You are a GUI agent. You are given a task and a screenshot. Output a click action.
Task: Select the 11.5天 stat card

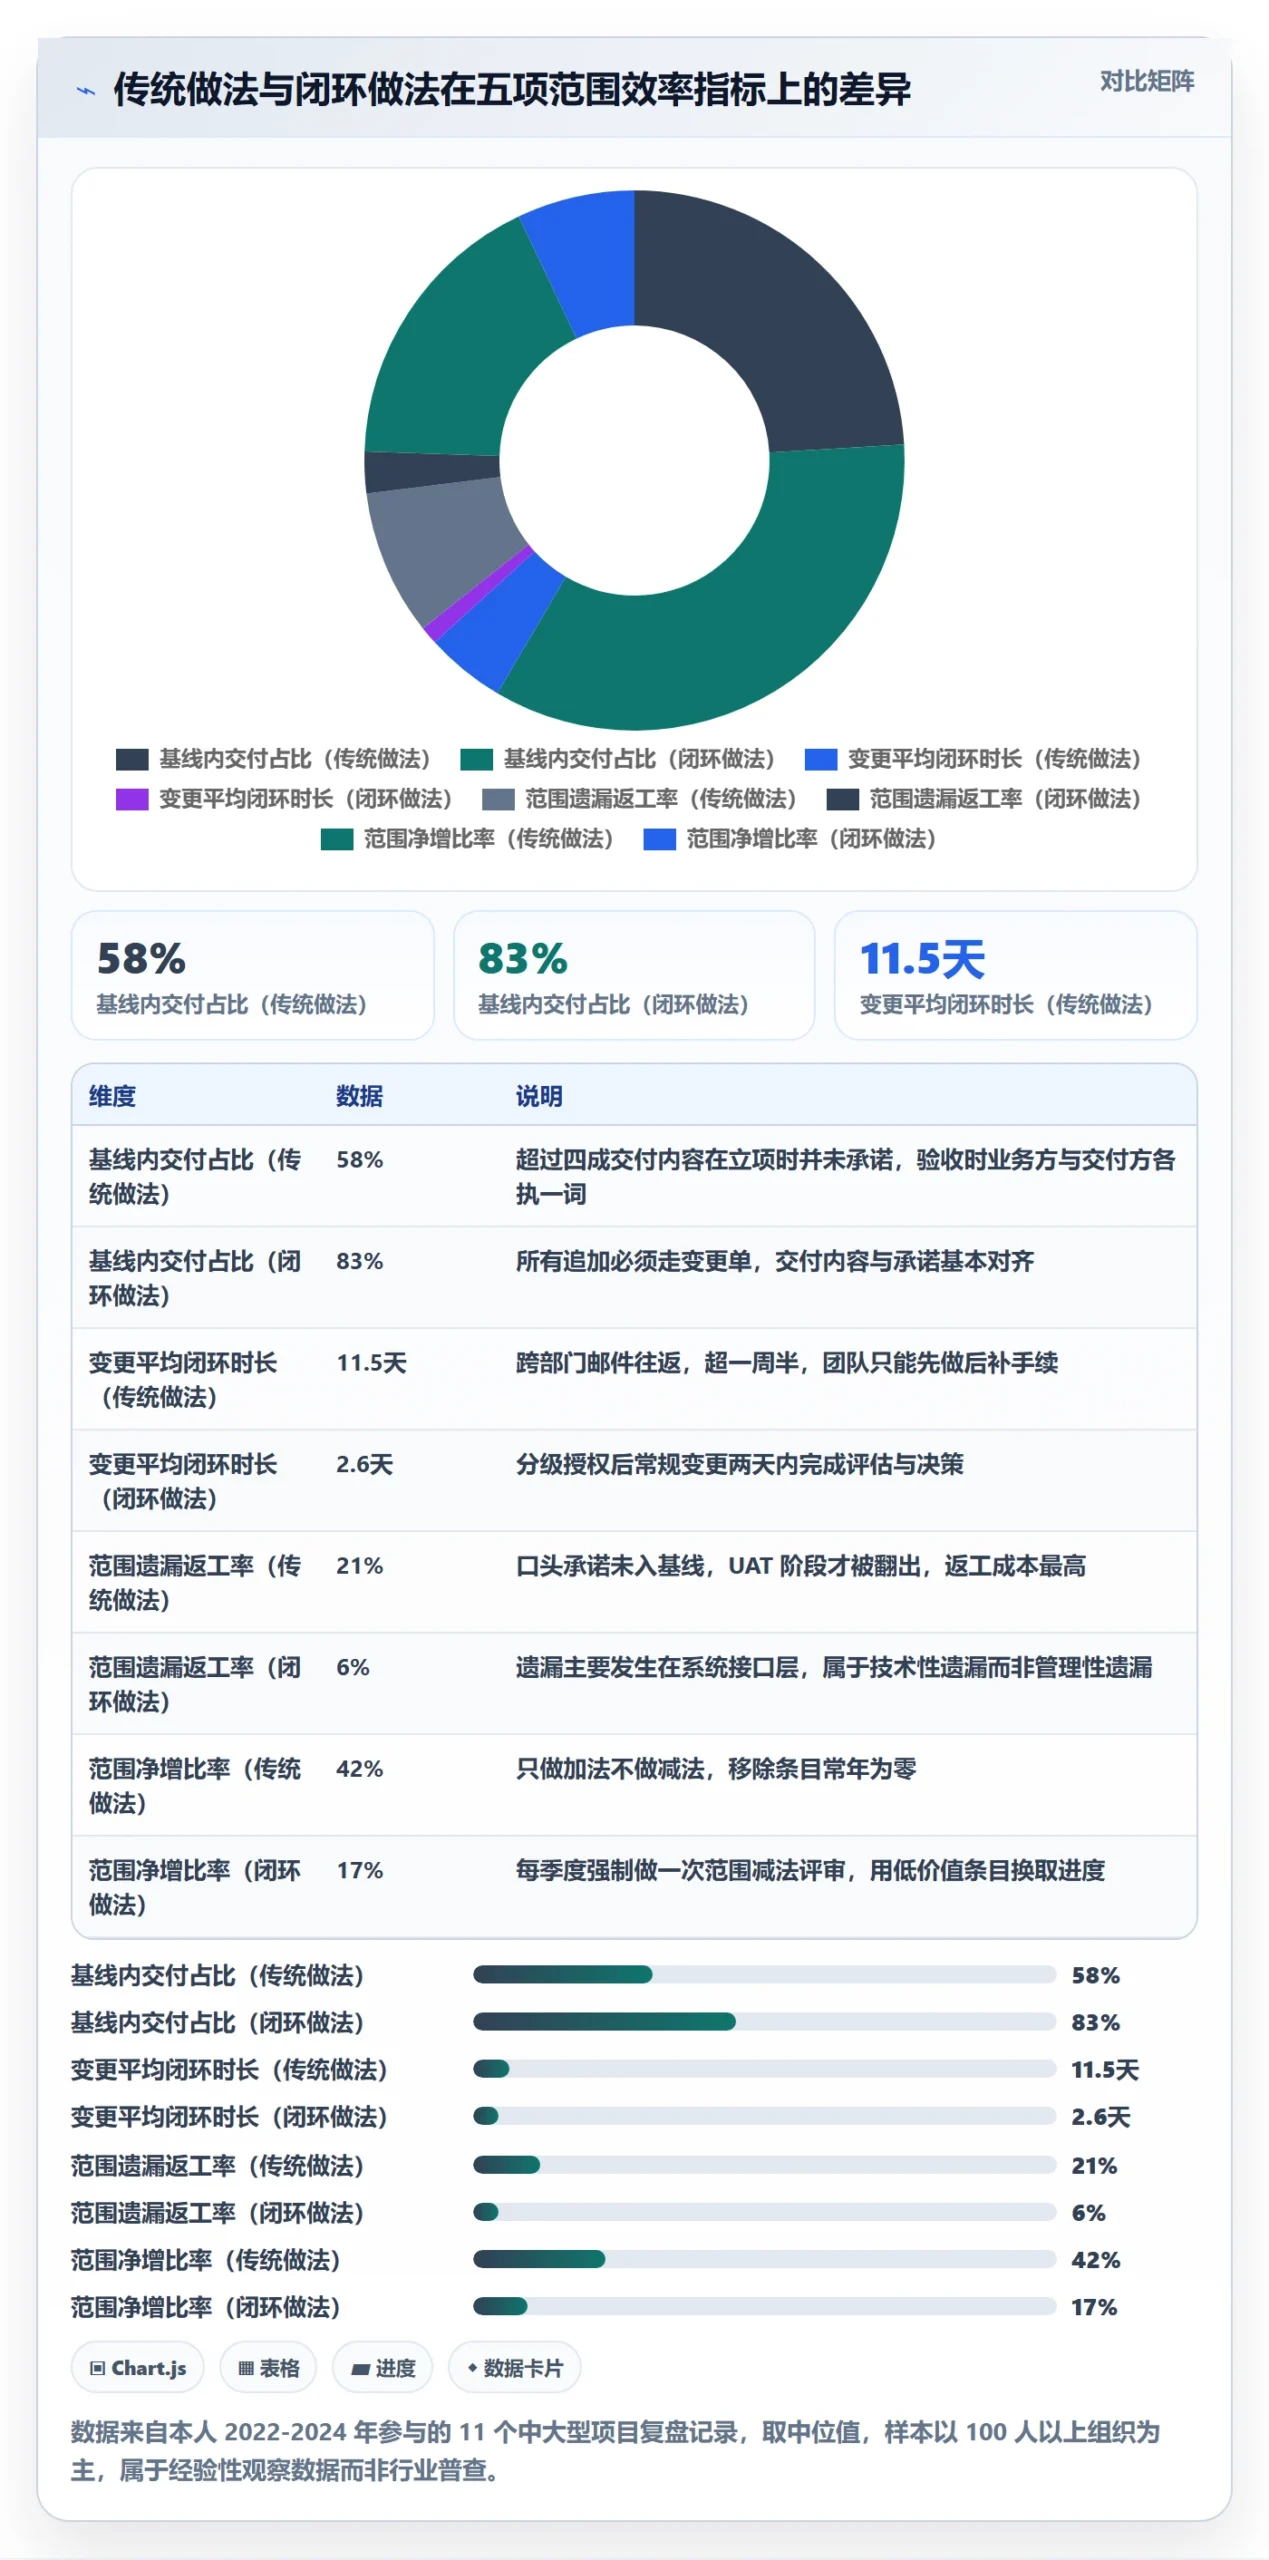[1015, 975]
